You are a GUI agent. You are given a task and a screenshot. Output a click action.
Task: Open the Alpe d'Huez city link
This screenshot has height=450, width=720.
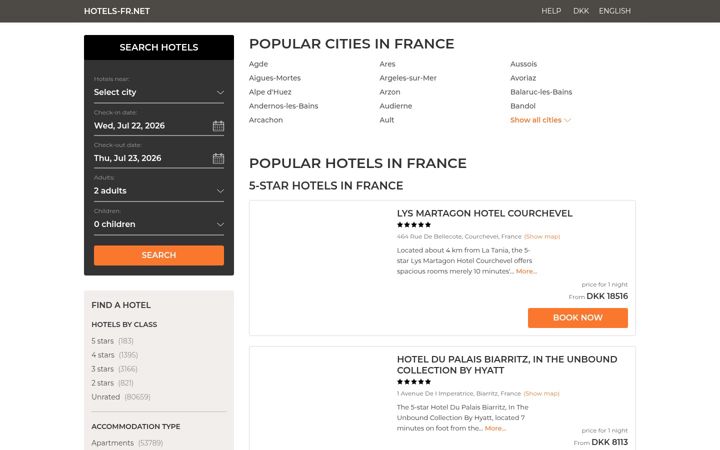pos(270,92)
